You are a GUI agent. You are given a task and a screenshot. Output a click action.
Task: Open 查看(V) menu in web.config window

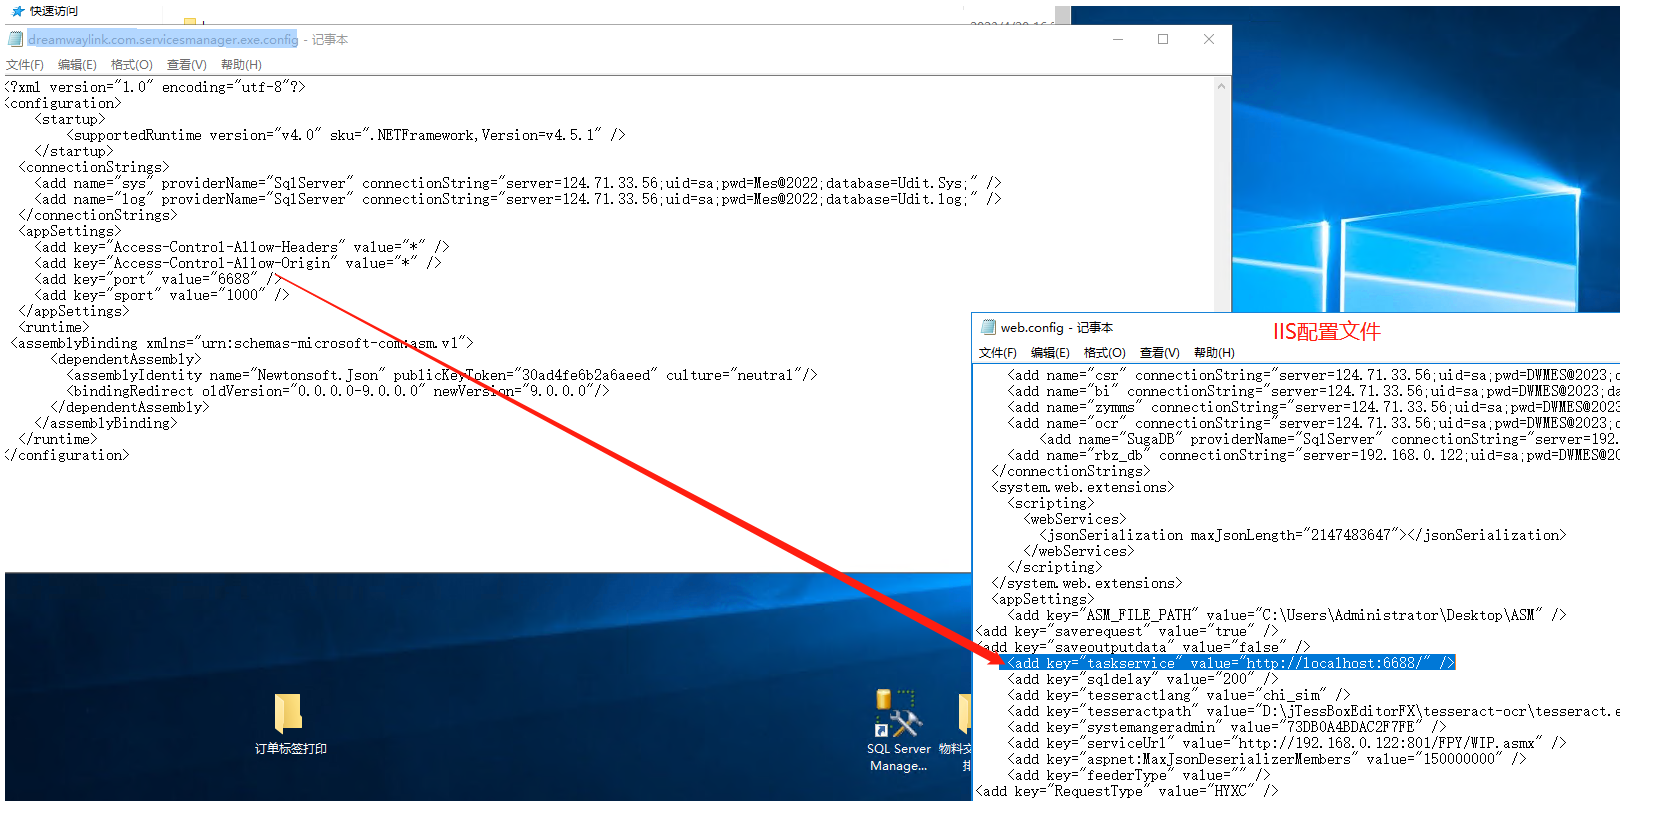tap(1159, 353)
